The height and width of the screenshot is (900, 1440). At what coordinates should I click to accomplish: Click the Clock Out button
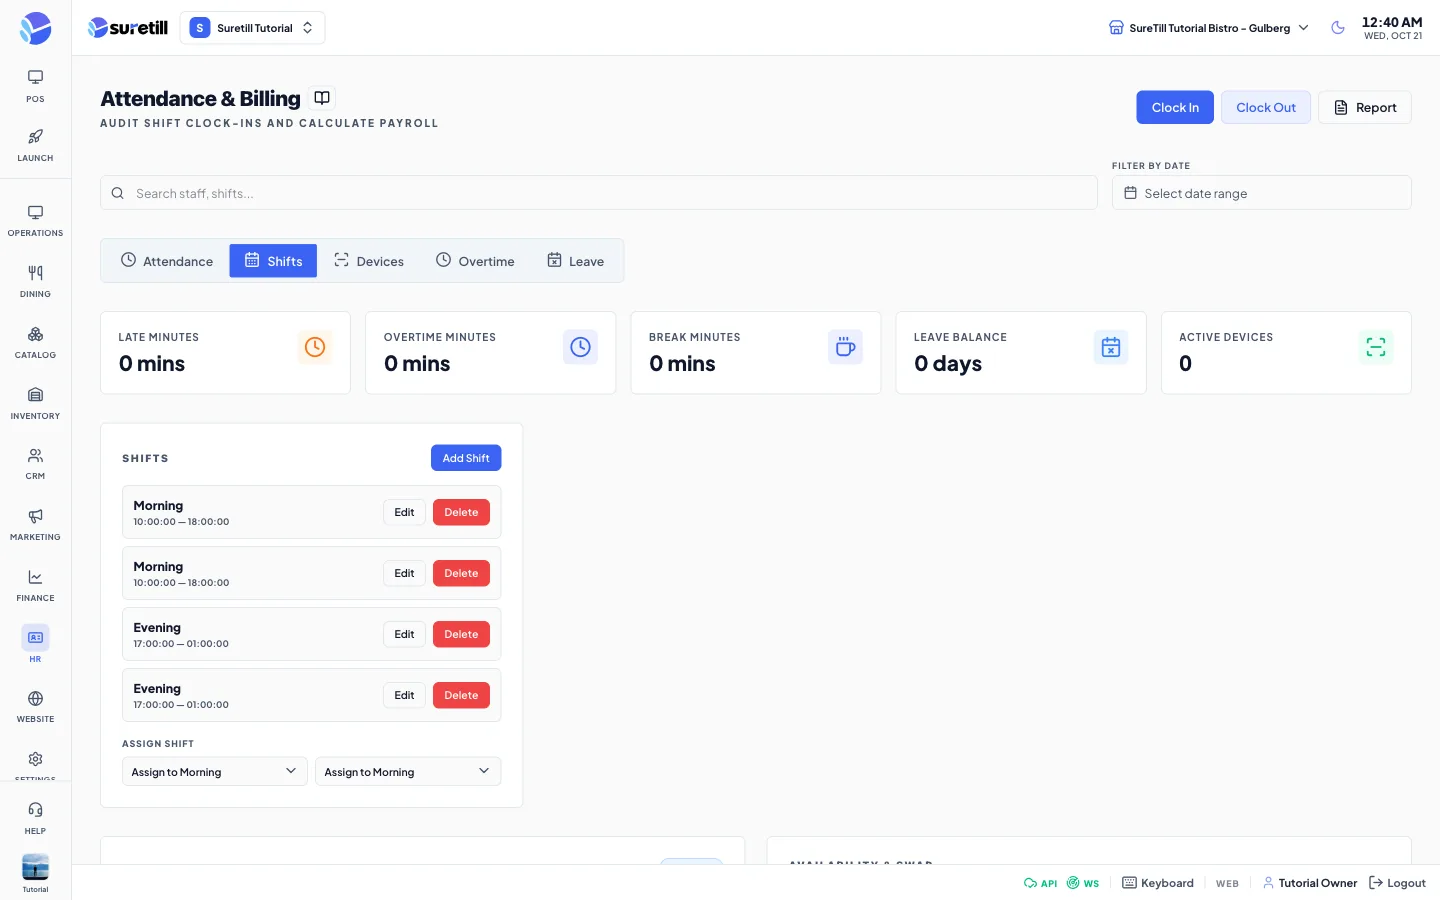pos(1266,107)
